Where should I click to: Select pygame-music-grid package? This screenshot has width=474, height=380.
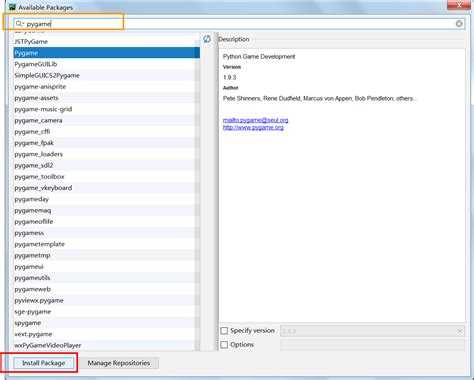[x=107, y=109]
